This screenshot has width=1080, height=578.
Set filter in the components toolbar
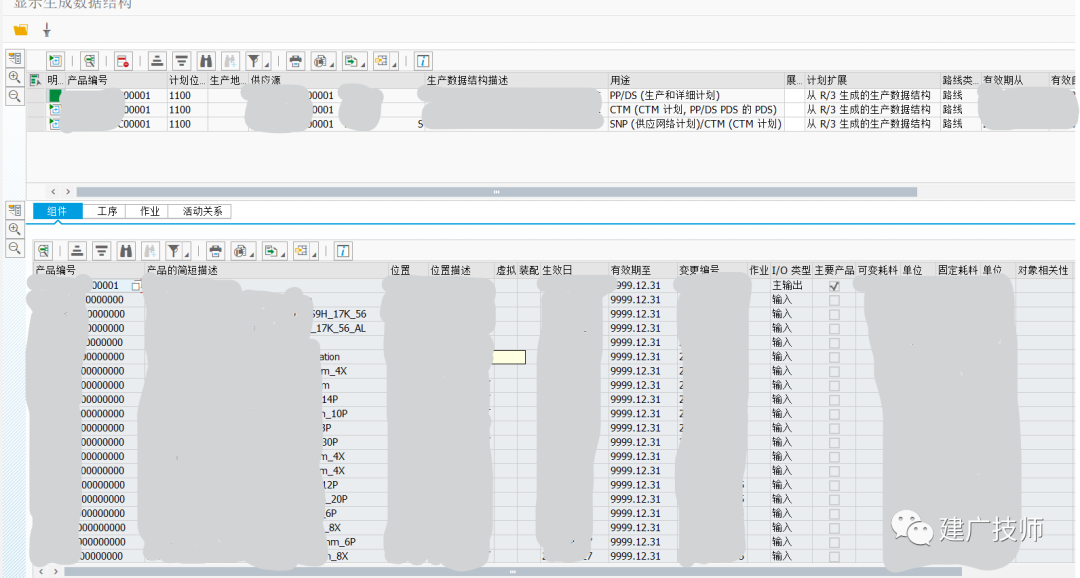coord(174,251)
